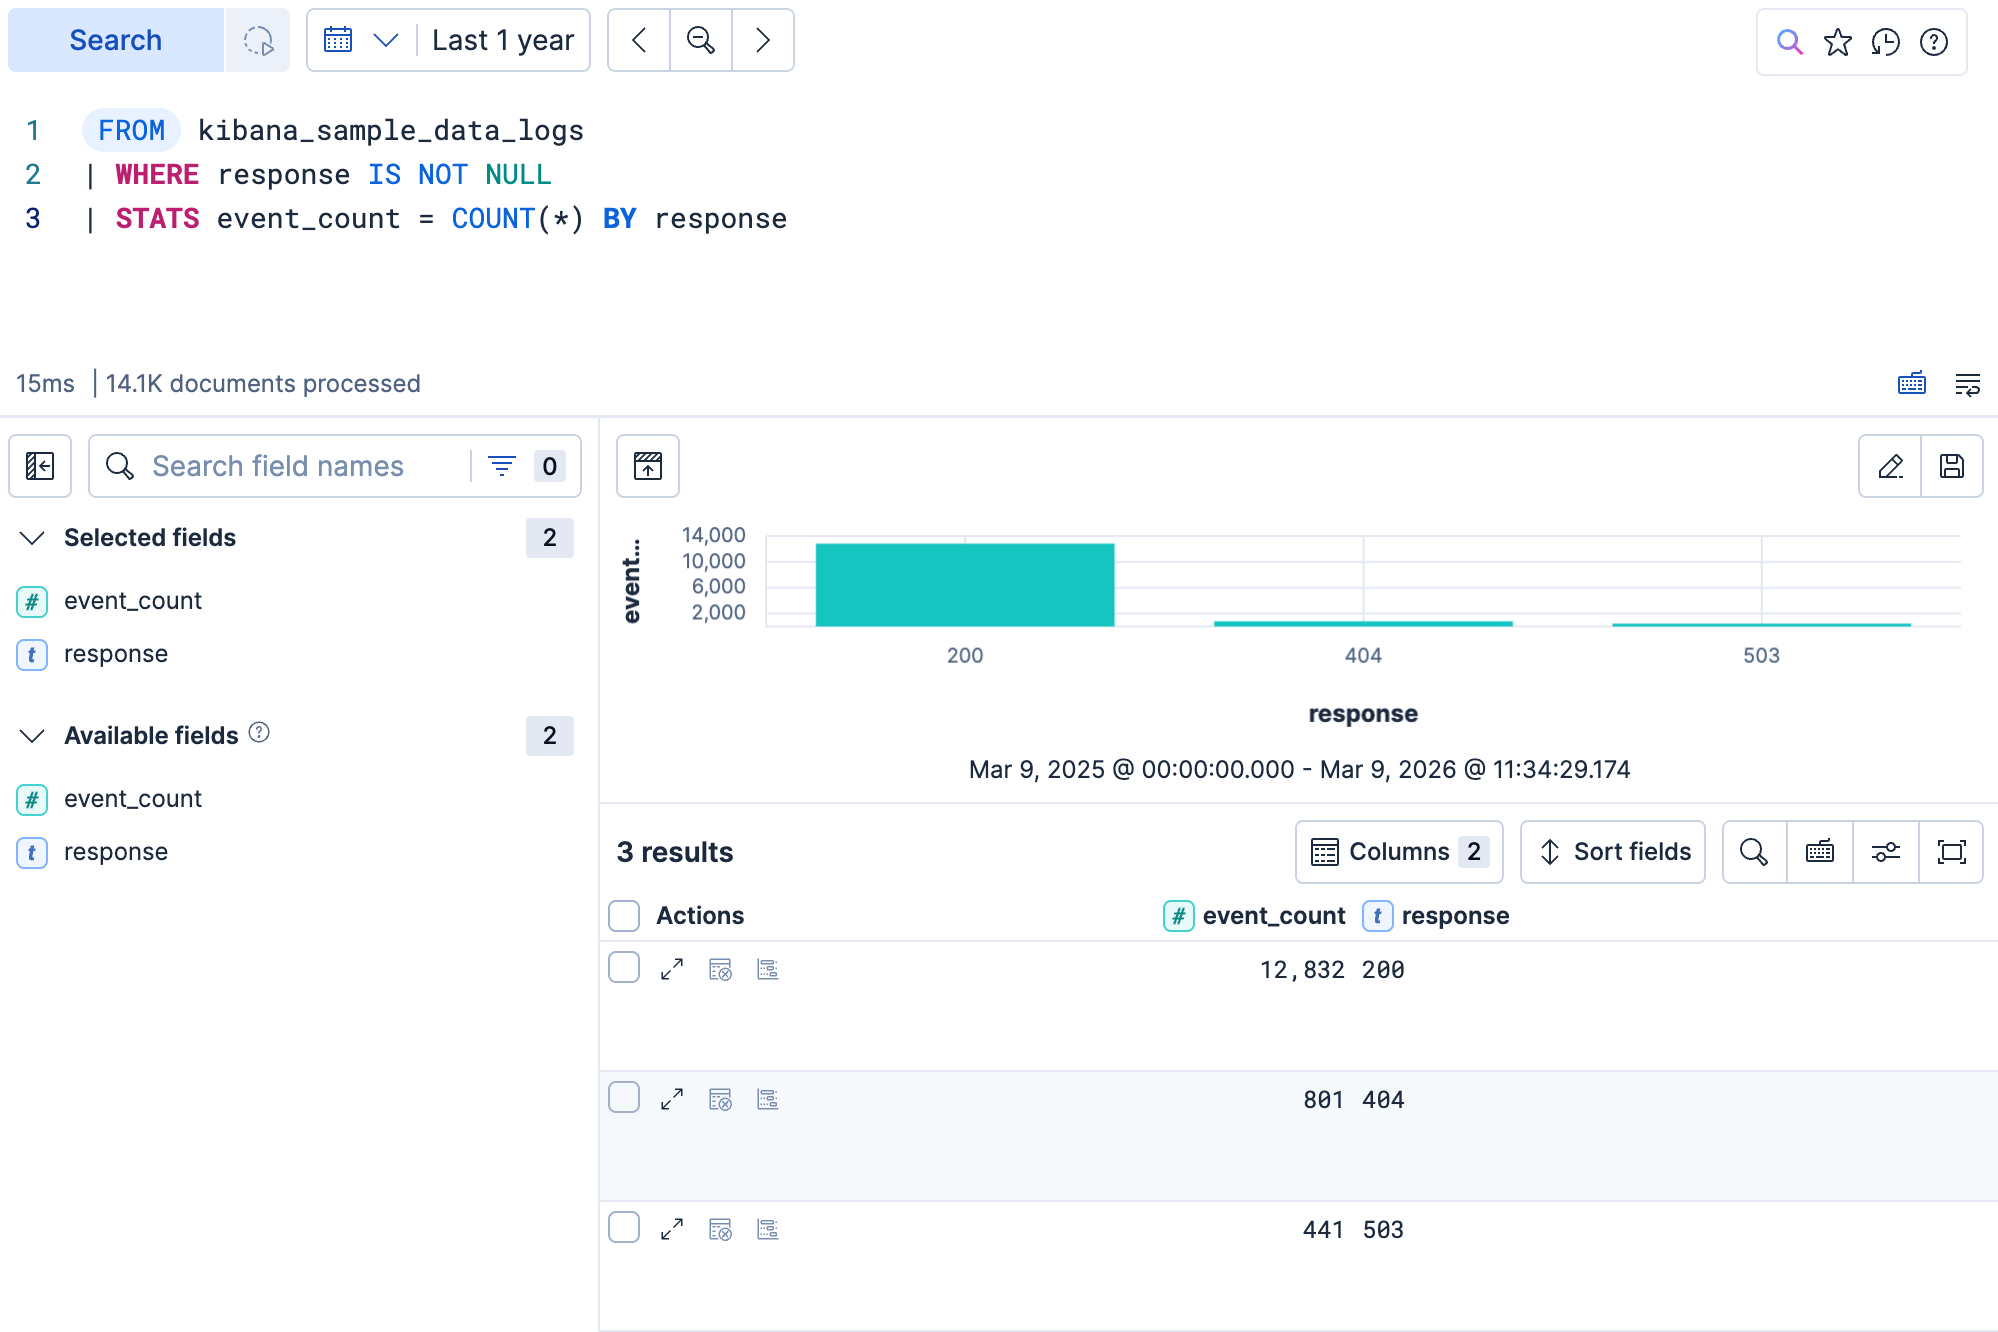This screenshot has width=1998, height=1332.
Task: Open help with the question mark icon
Action: click(1933, 41)
